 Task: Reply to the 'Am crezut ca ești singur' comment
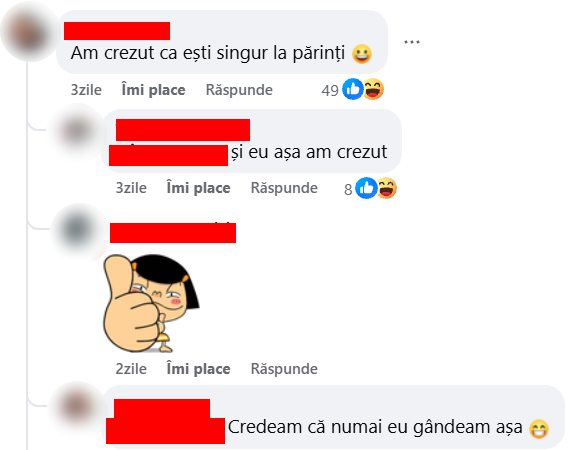(239, 90)
